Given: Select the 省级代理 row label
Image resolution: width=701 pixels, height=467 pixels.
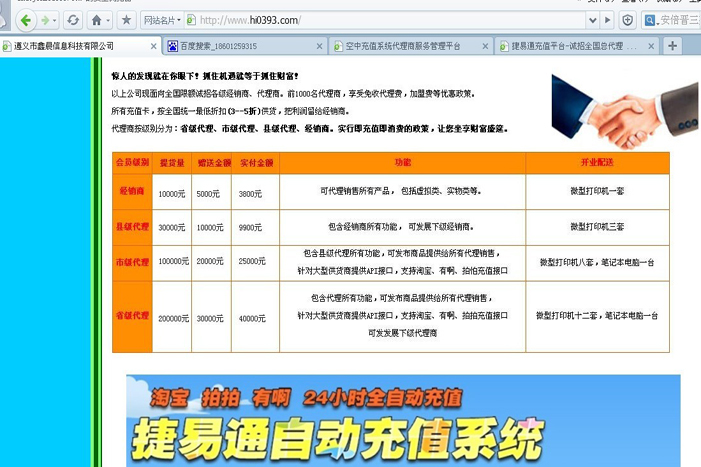Looking at the screenshot, I should 132,316.
